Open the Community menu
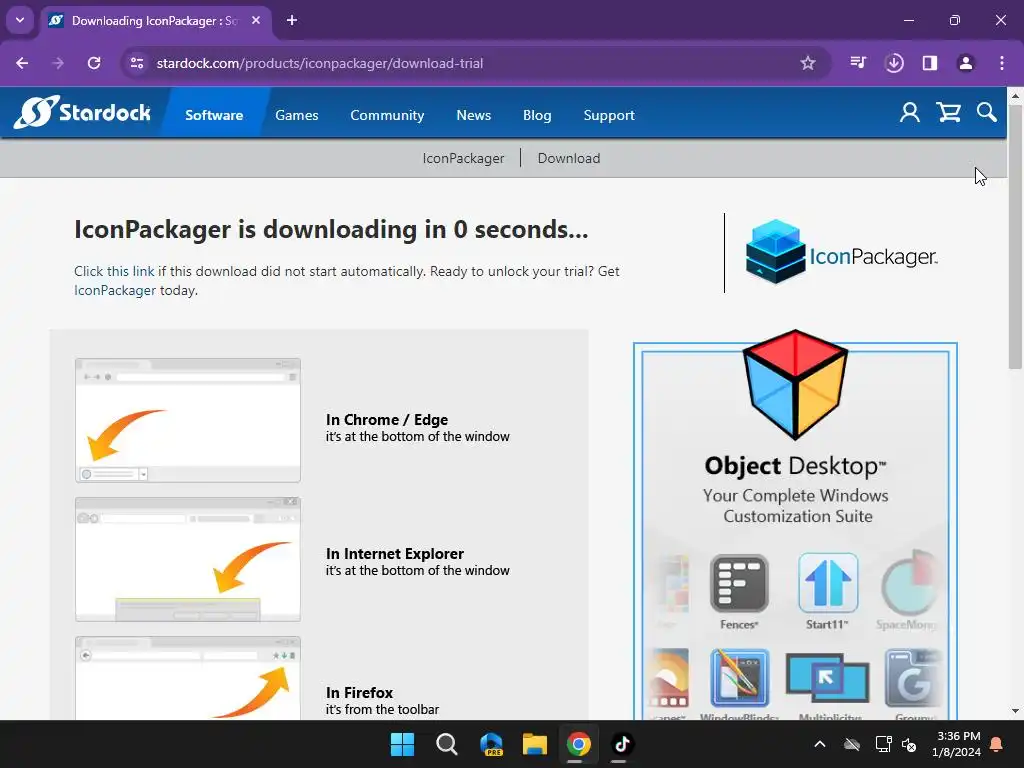 [387, 115]
